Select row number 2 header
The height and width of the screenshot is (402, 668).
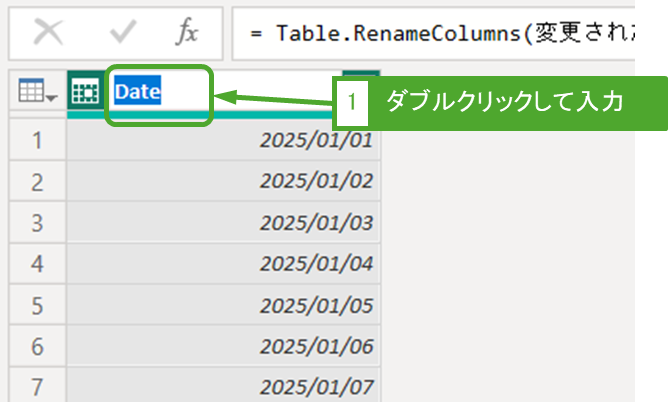tap(36, 182)
